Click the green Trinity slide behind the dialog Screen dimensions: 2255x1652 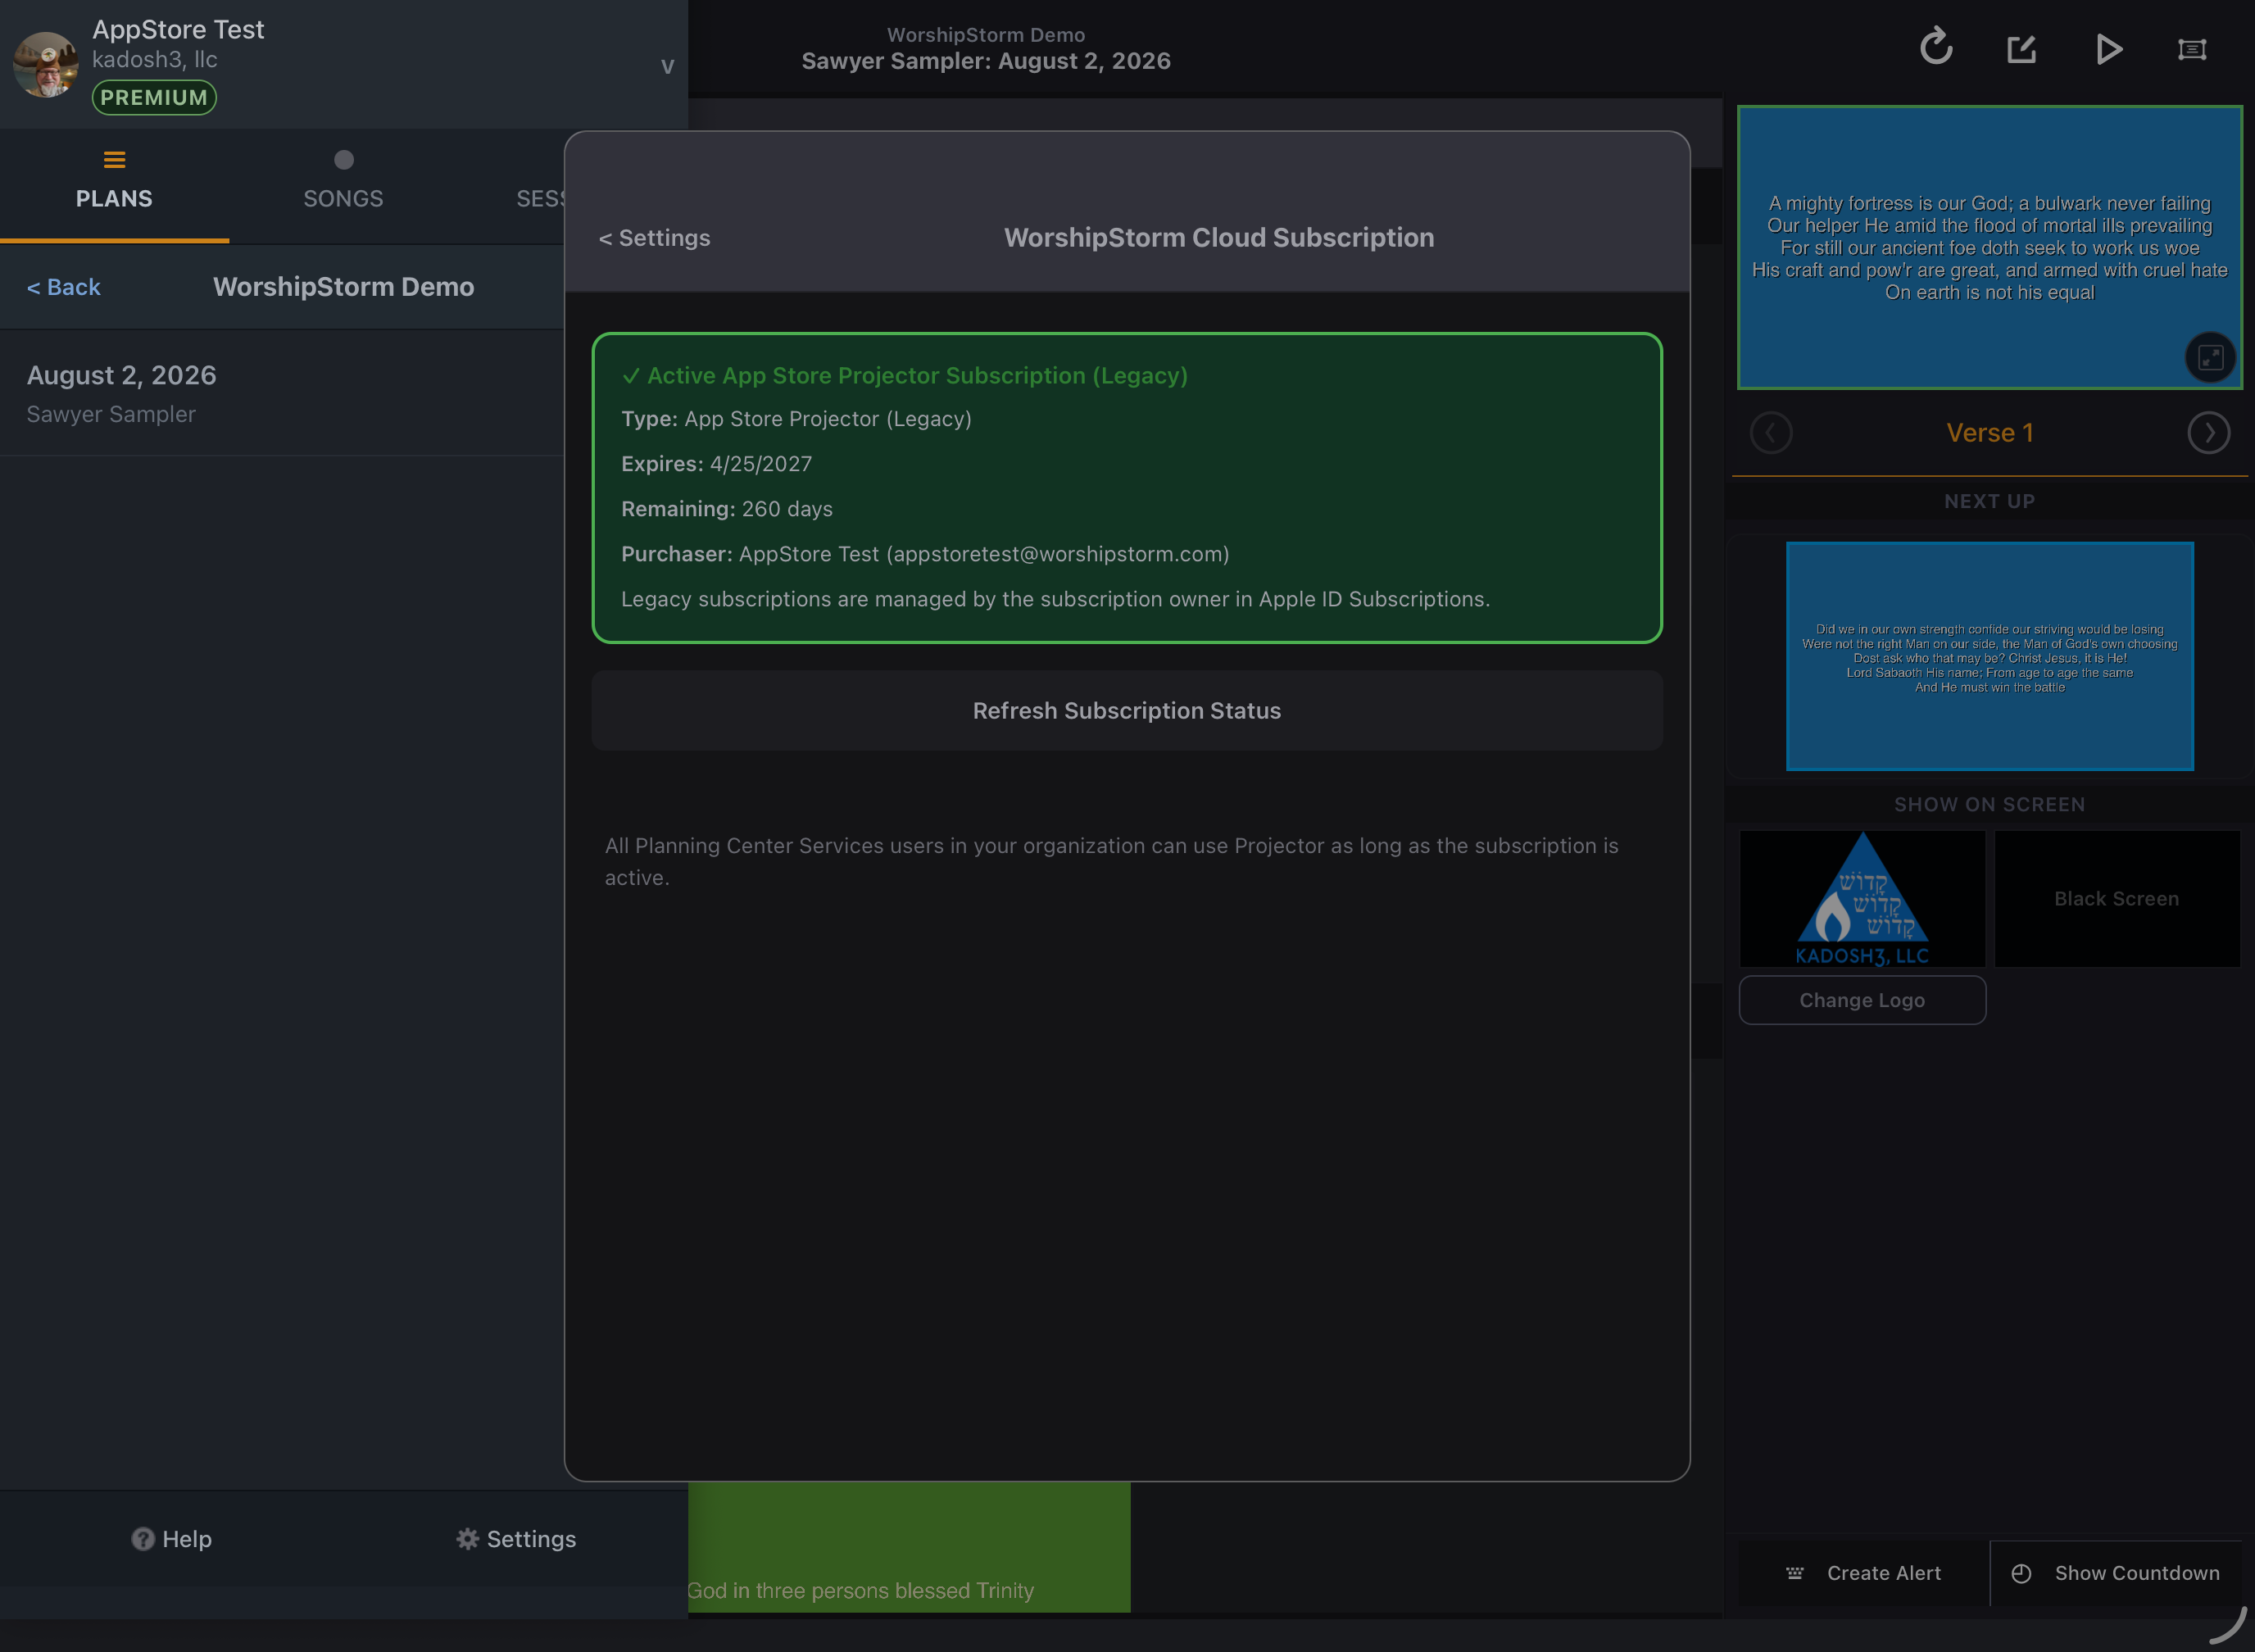coord(909,1547)
